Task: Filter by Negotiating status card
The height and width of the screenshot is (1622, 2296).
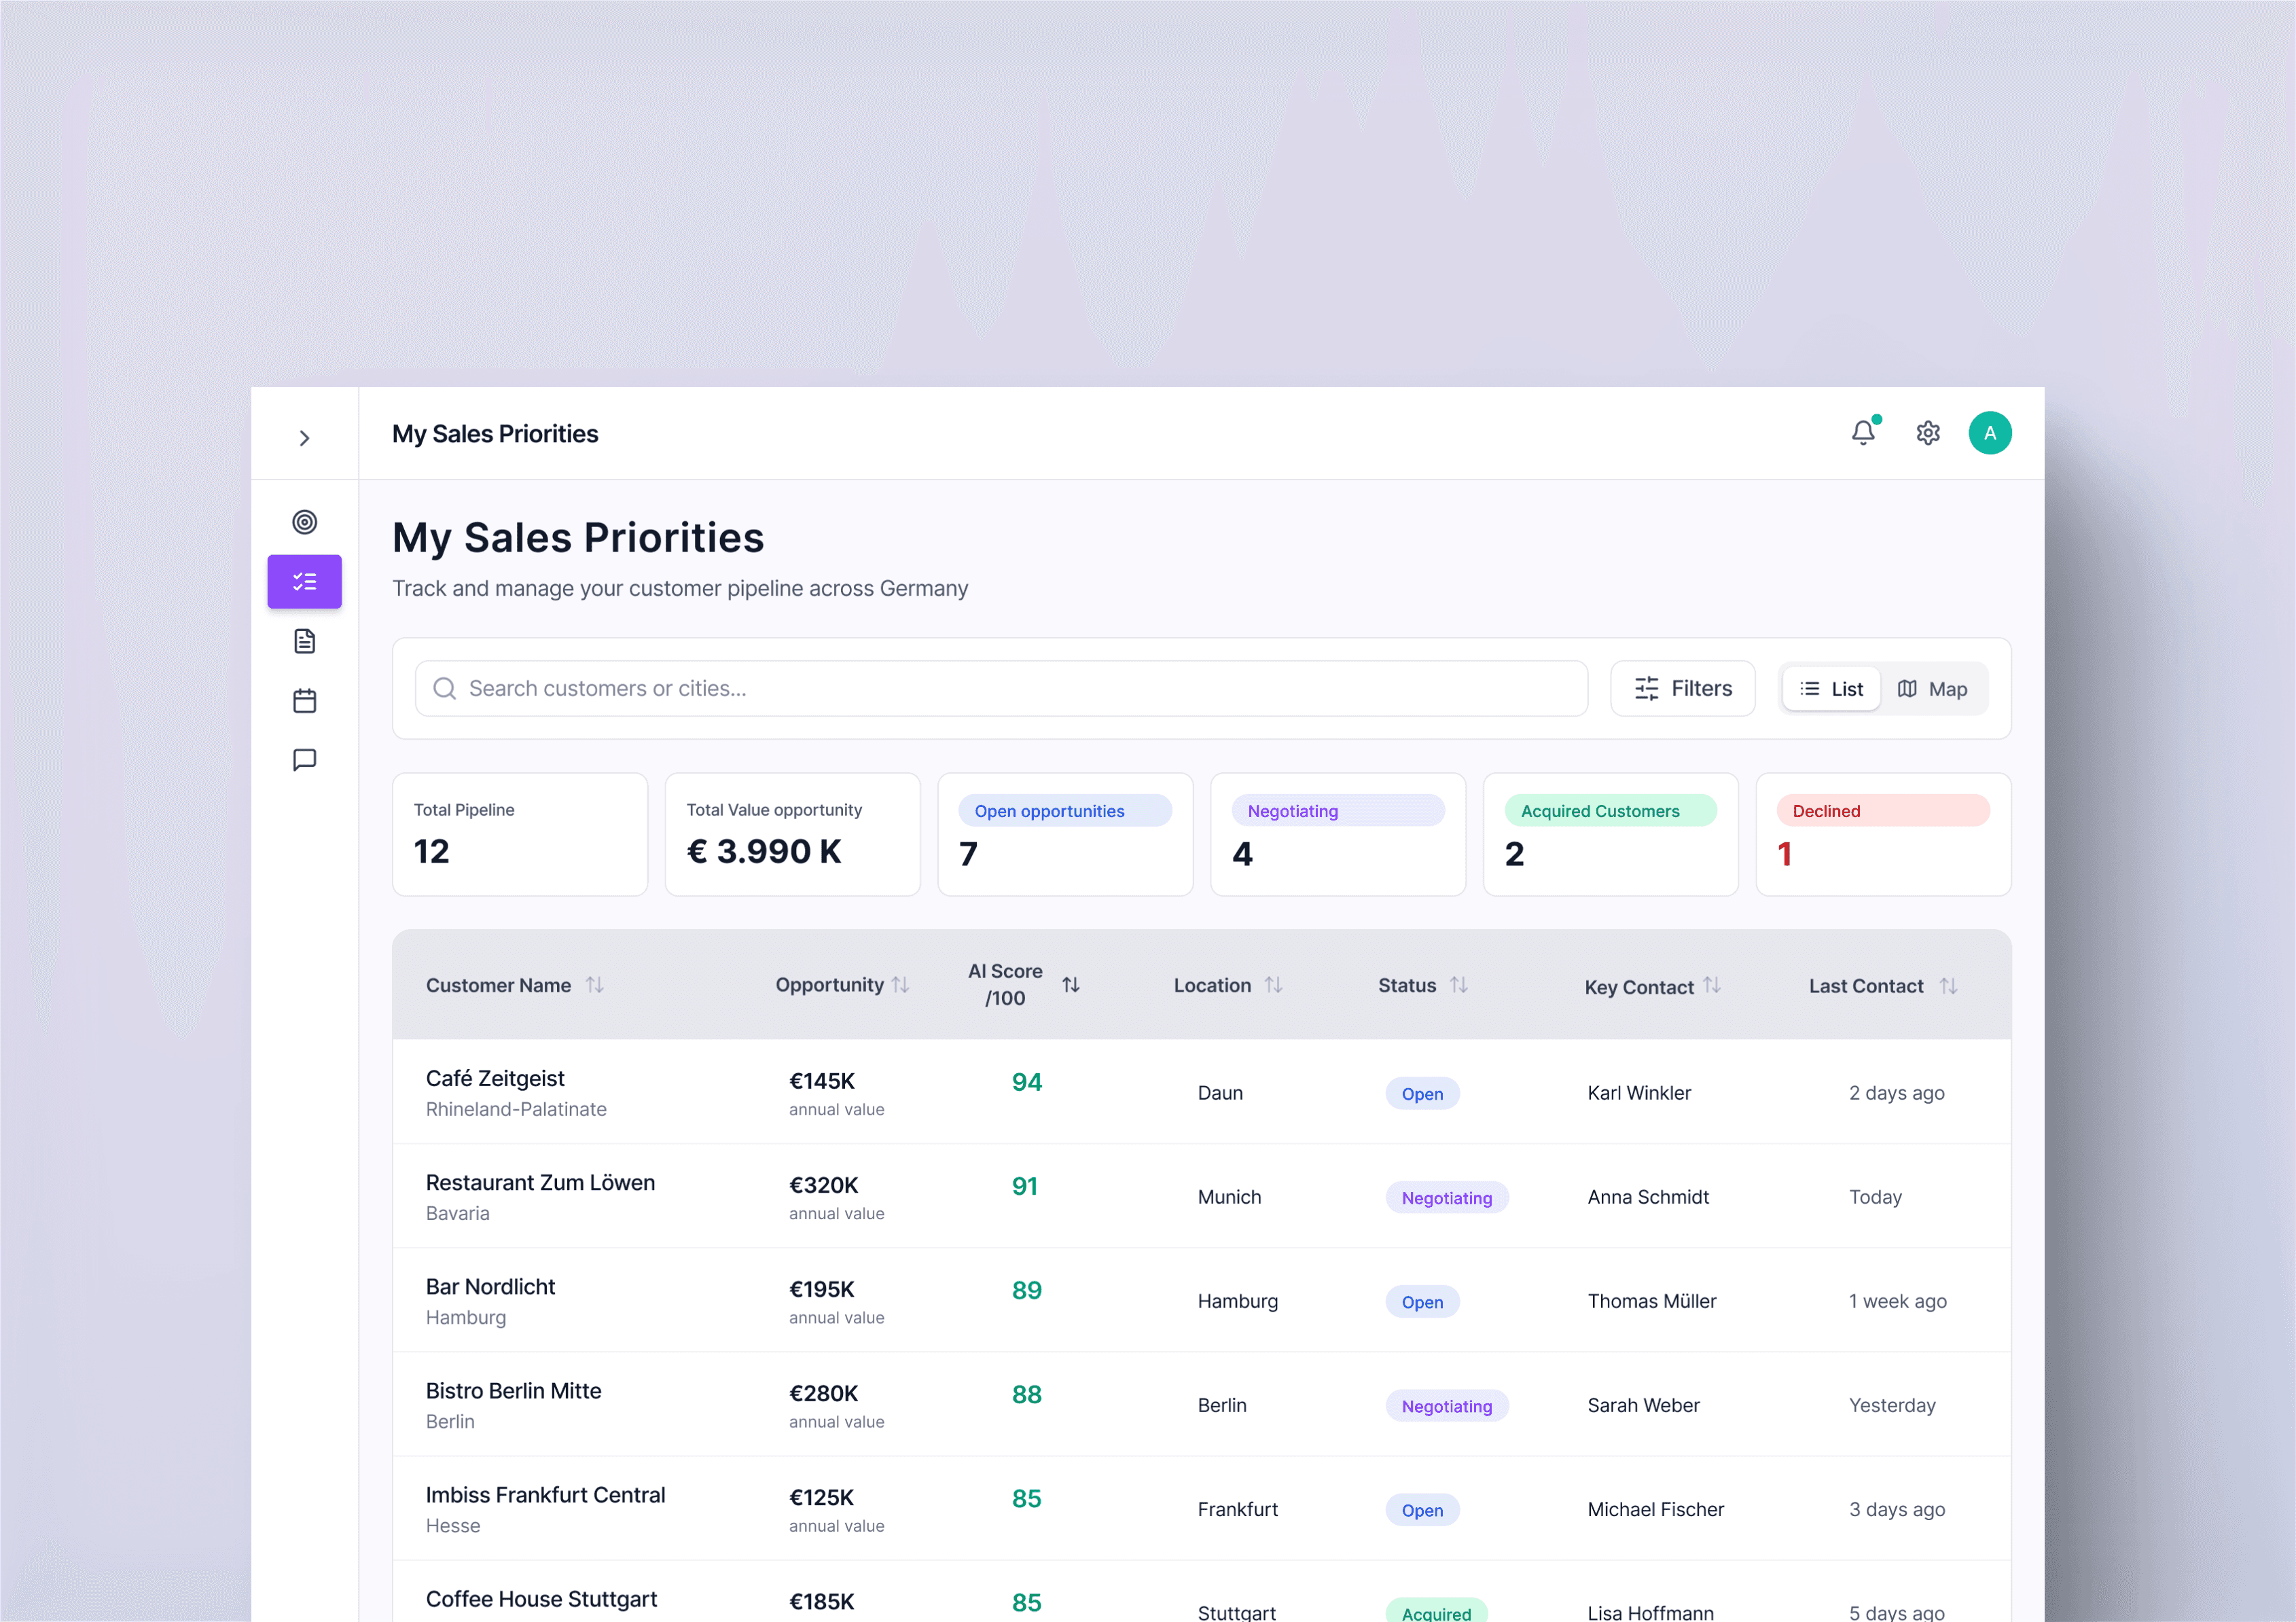Action: (x=1337, y=834)
